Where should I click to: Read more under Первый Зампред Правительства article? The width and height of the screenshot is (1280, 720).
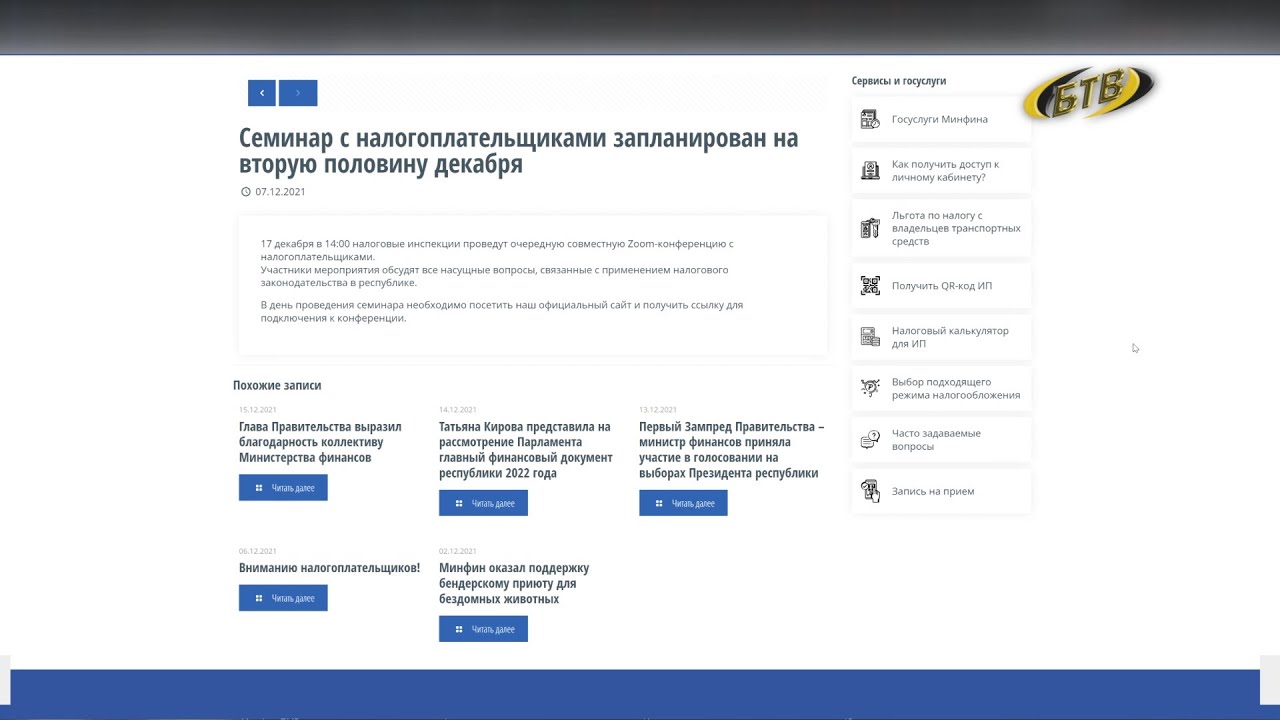point(683,503)
